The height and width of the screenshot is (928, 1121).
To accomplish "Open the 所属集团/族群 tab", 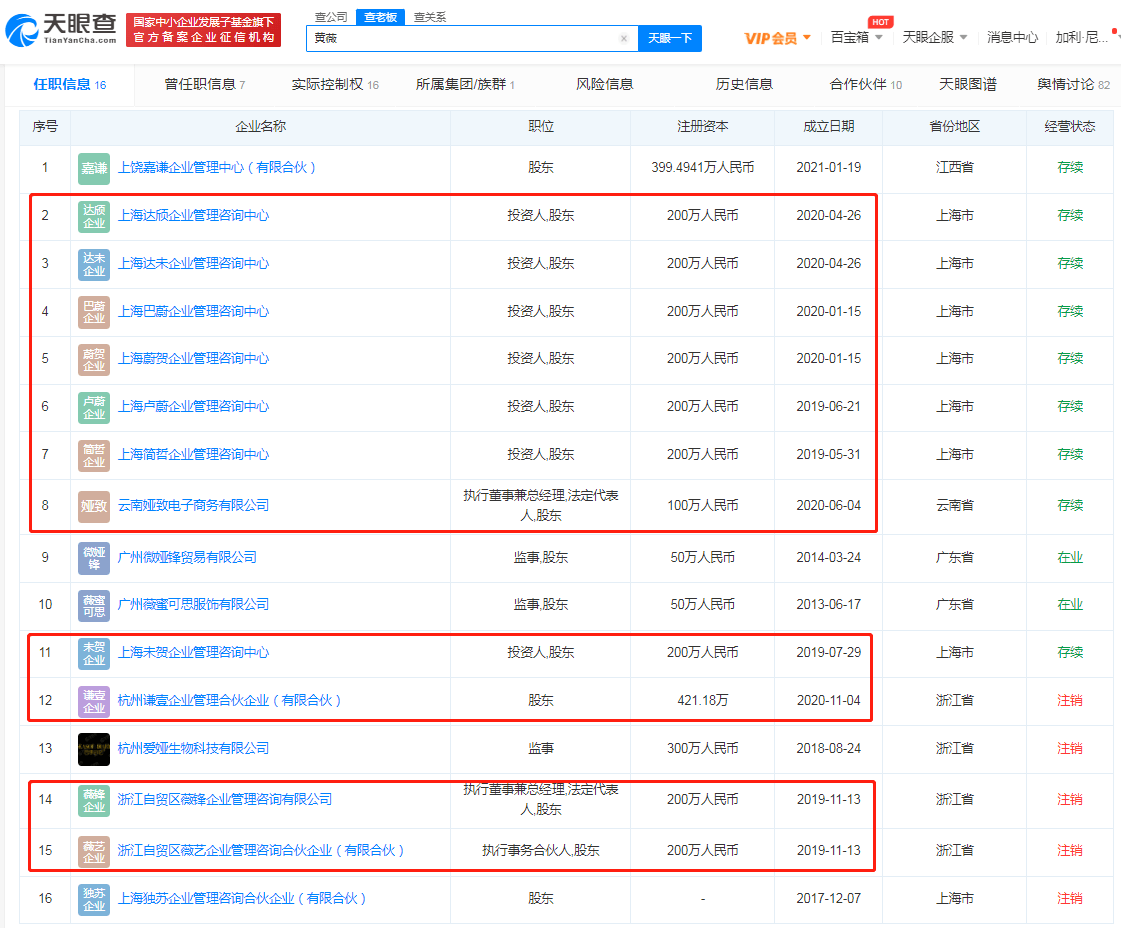I will tap(465, 85).
